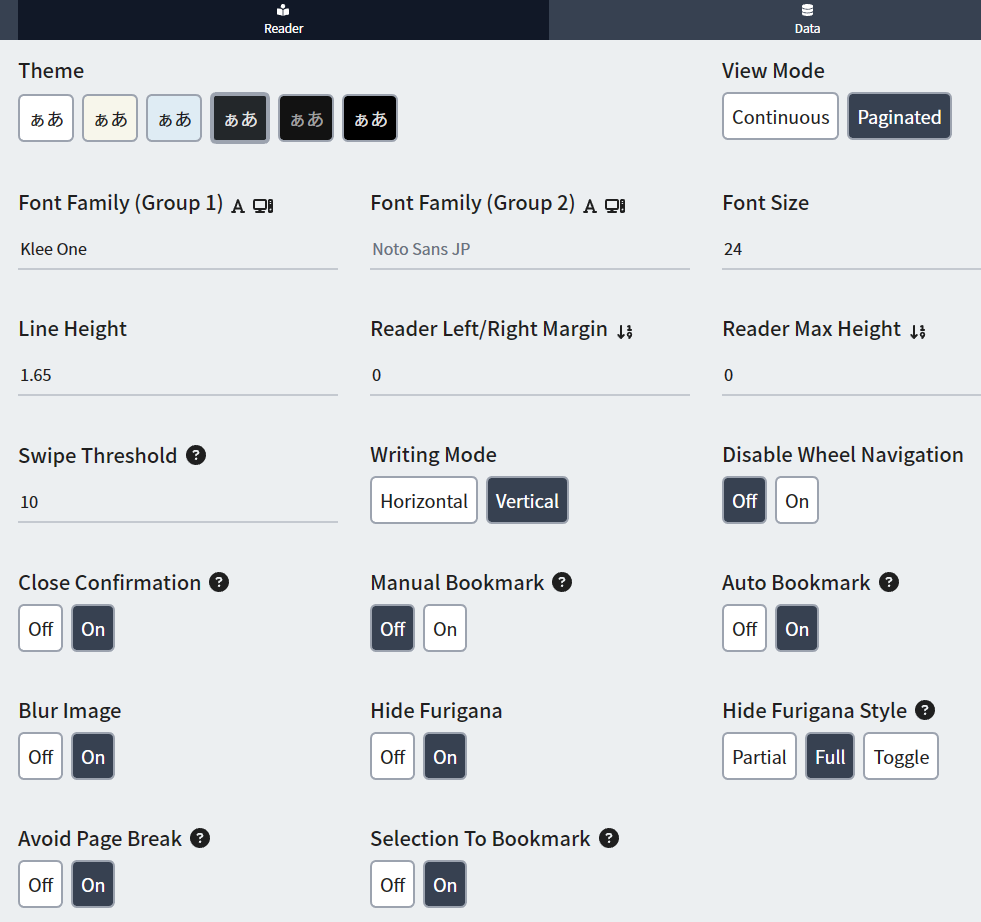The image size is (981, 922).
Task: Click the Line Height input field
Action: click(178, 376)
